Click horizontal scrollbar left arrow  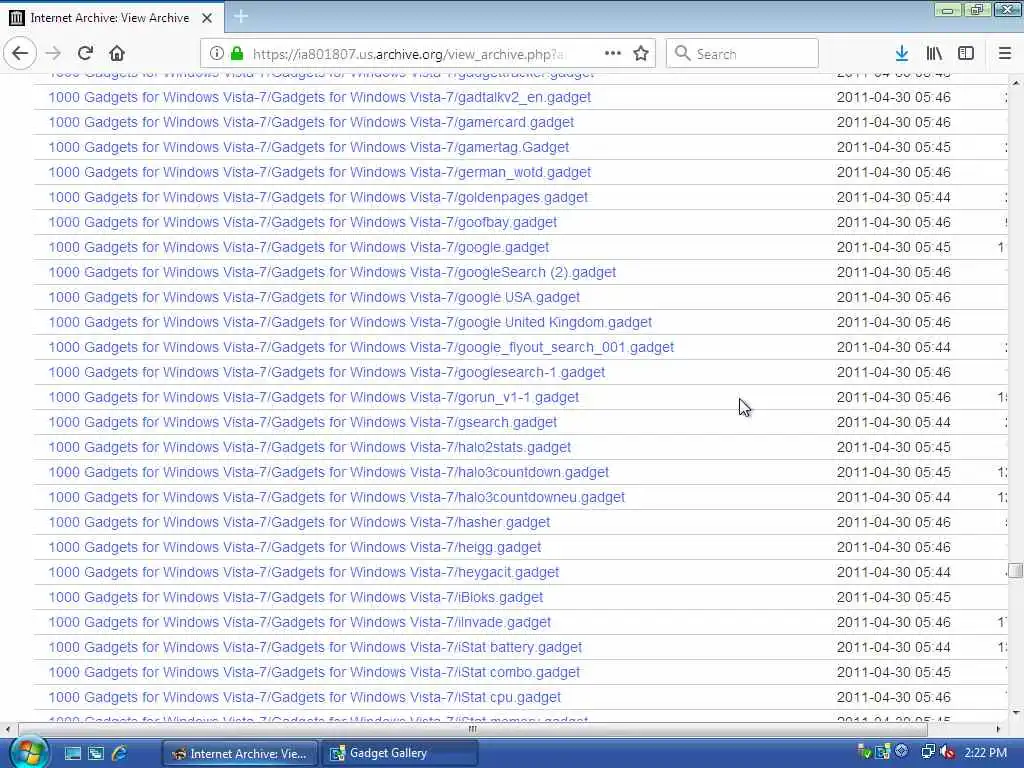7,729
